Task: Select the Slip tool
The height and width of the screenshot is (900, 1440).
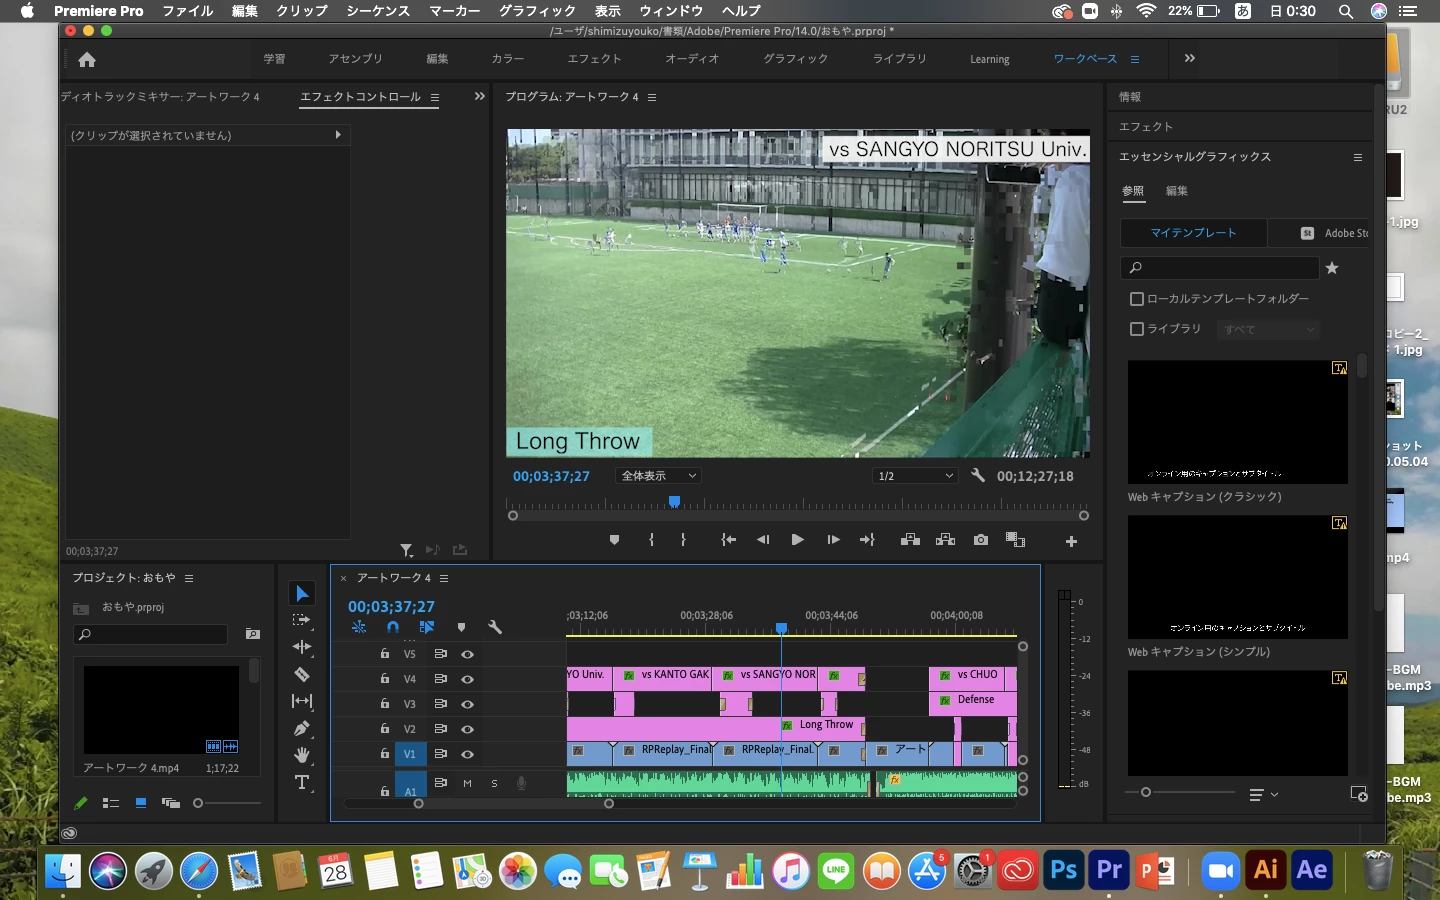Action: [302, 701]
